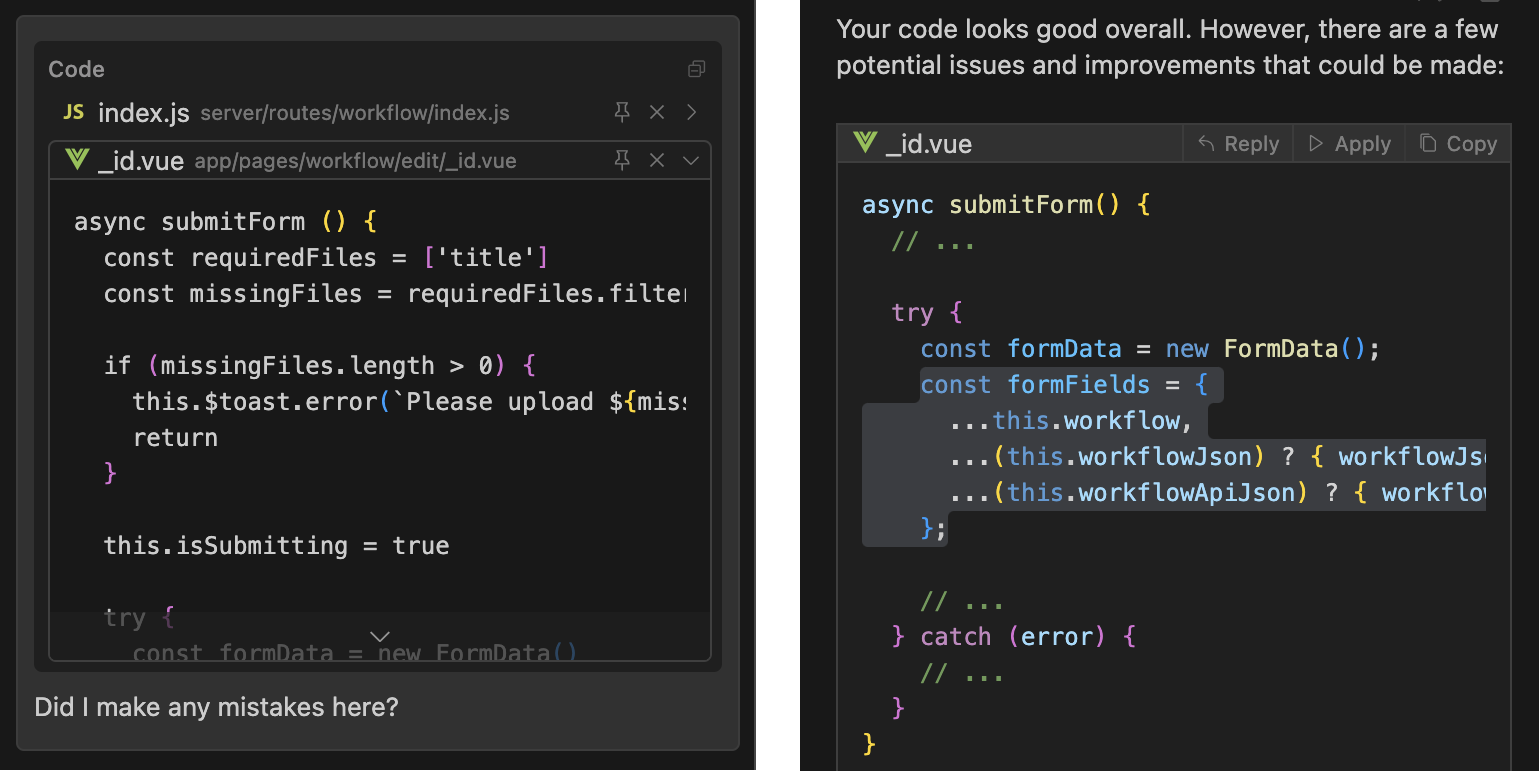
Task: Open _id.vue from the response code header
Action: [928, 144]
